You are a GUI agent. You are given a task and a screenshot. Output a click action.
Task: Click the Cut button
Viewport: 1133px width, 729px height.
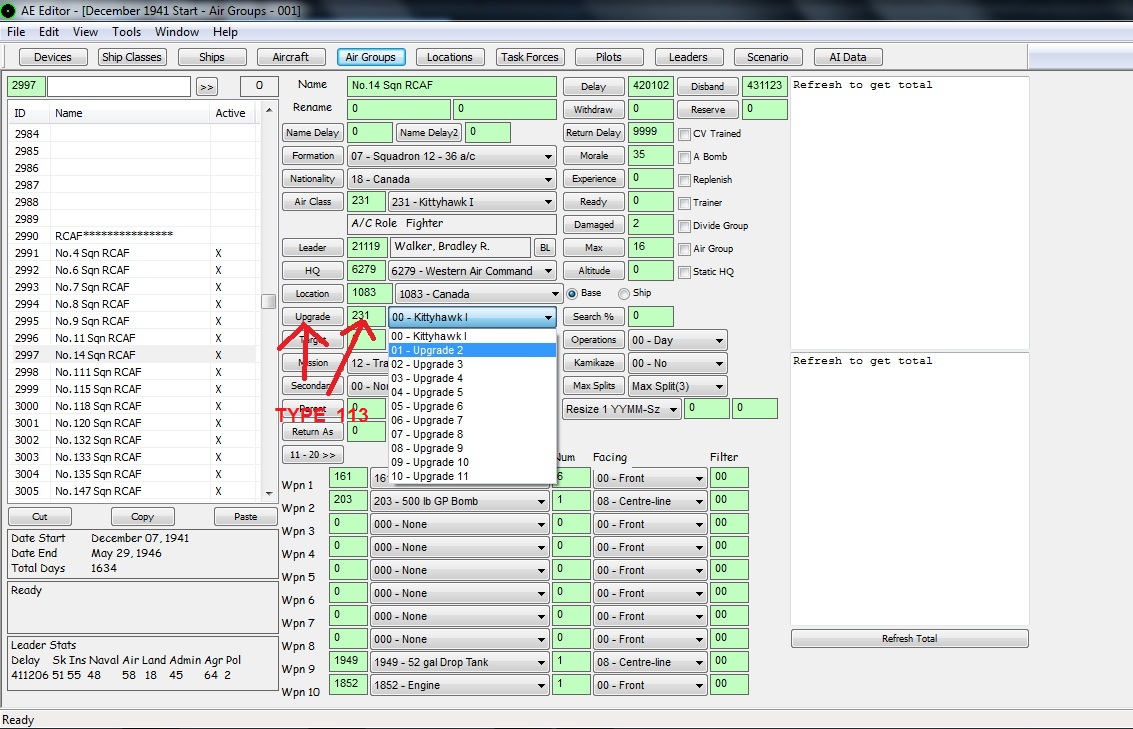[x=40, y=517]
